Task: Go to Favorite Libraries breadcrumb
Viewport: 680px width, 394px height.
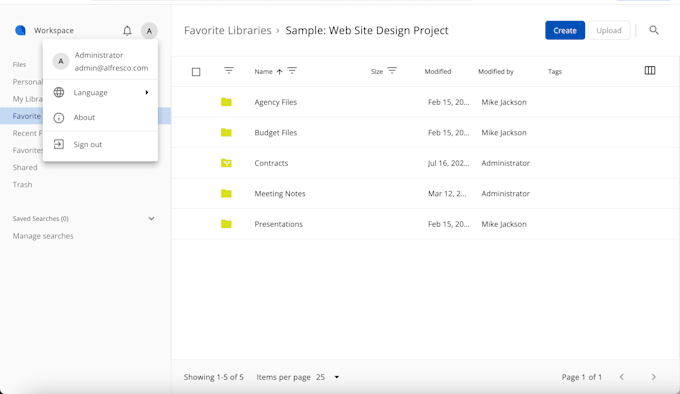Action: [227, 30]
